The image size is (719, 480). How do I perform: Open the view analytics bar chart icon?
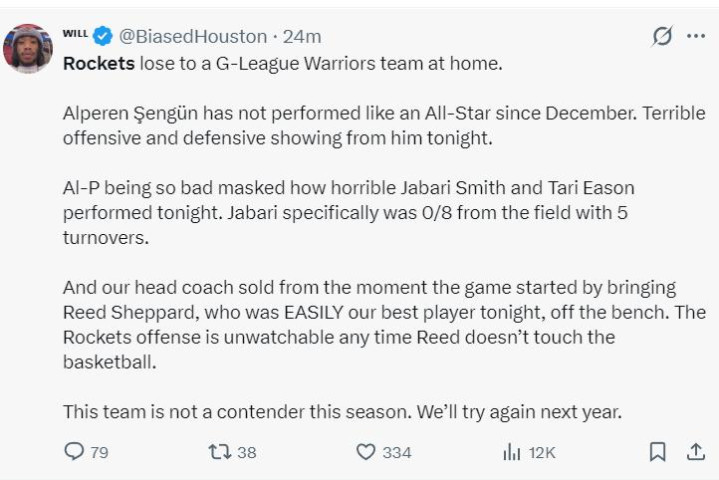(x=511, y=452)
